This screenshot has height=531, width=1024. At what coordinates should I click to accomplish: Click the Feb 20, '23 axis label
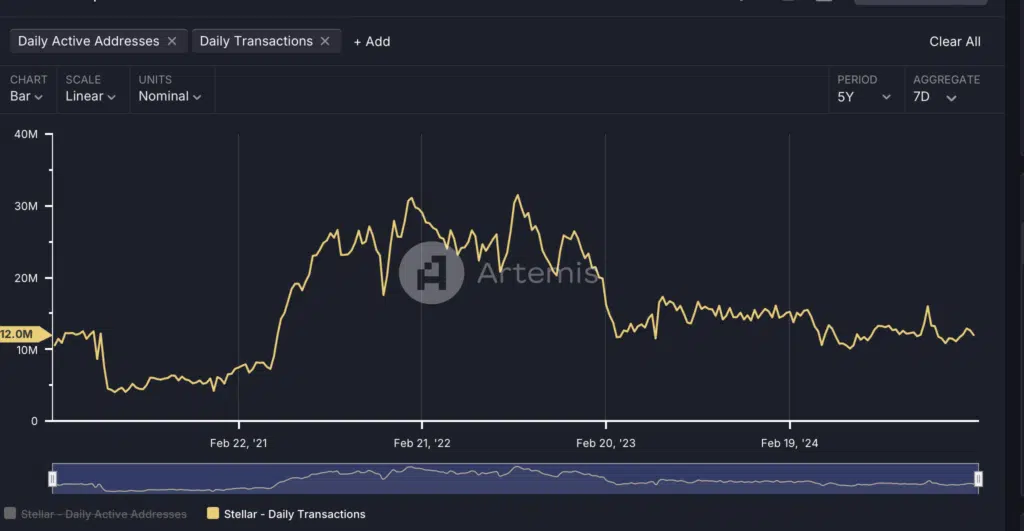pos(605,443)
